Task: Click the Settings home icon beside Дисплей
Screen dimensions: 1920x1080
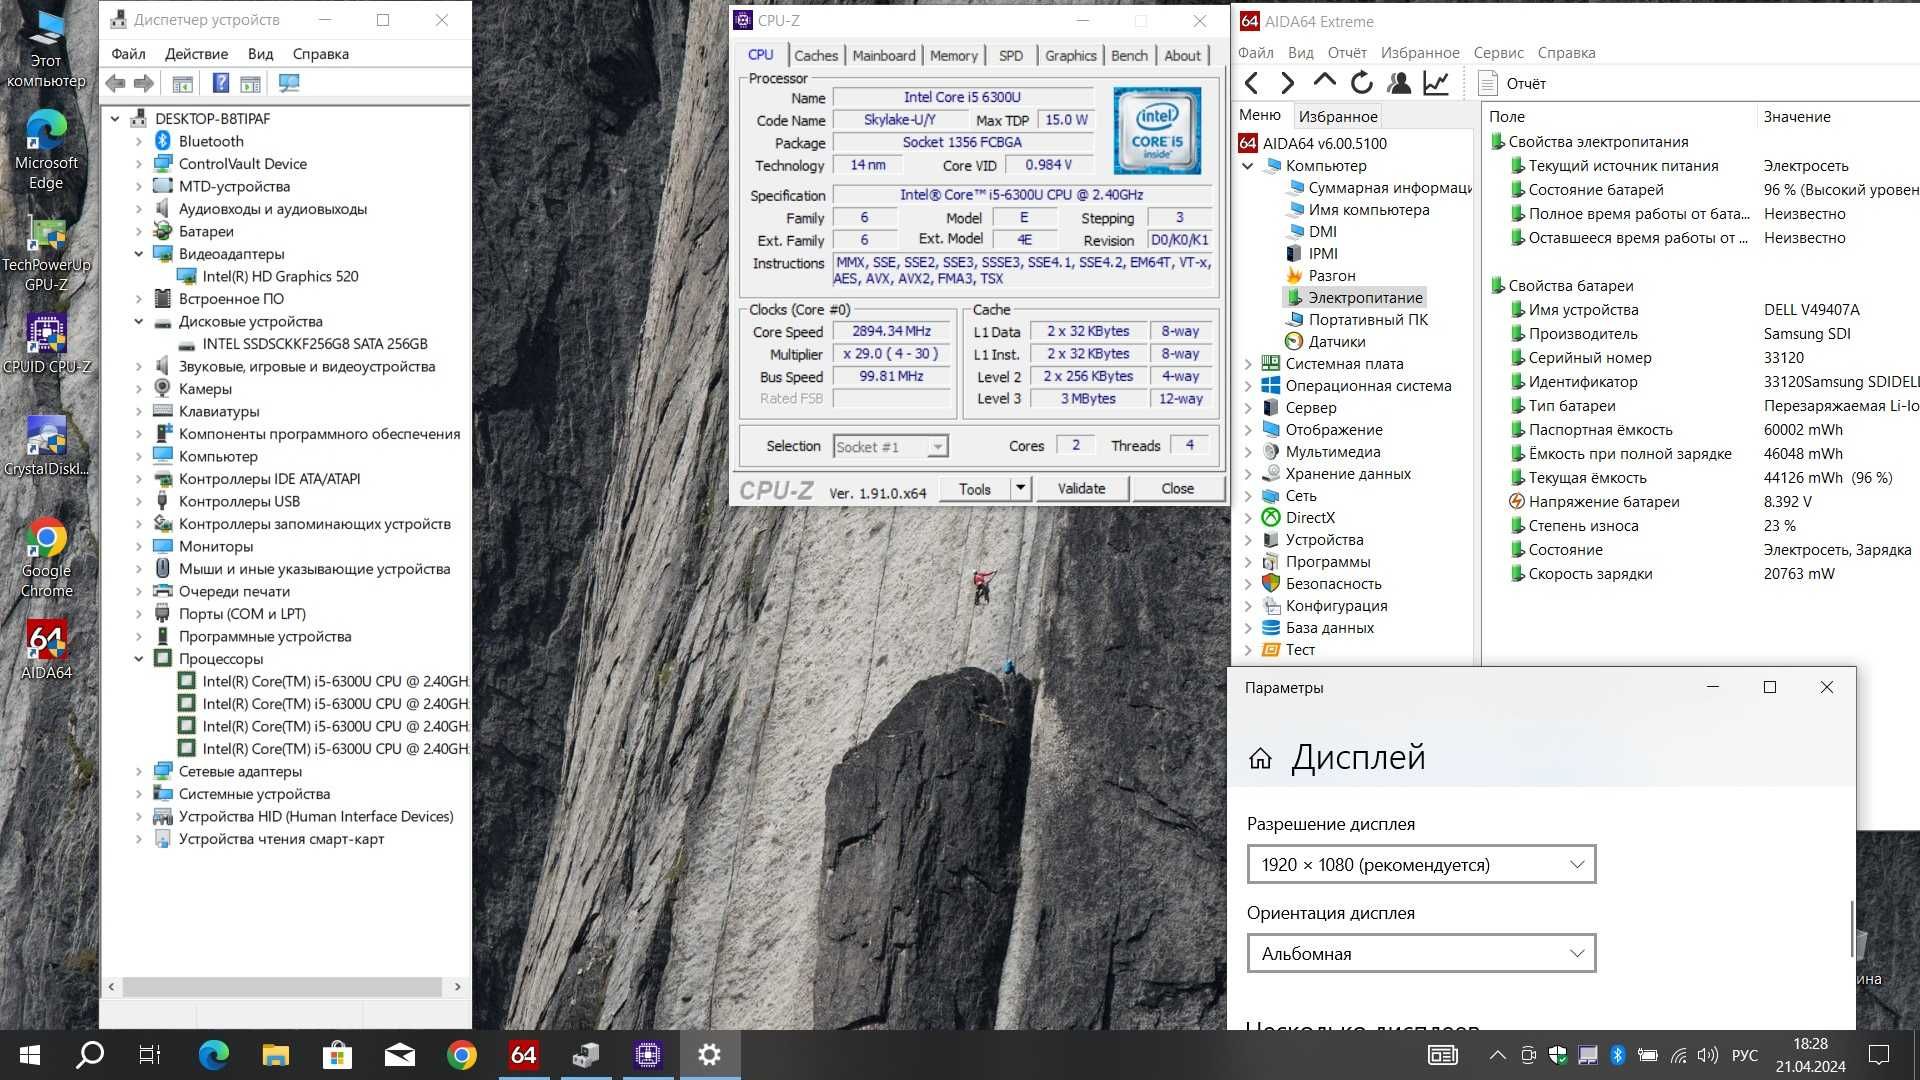Action: coord(1260,758)
